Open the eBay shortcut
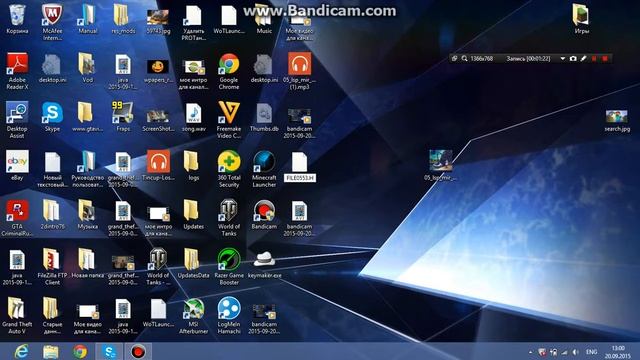Screen dimensions: 640x360 coord(17,166)
